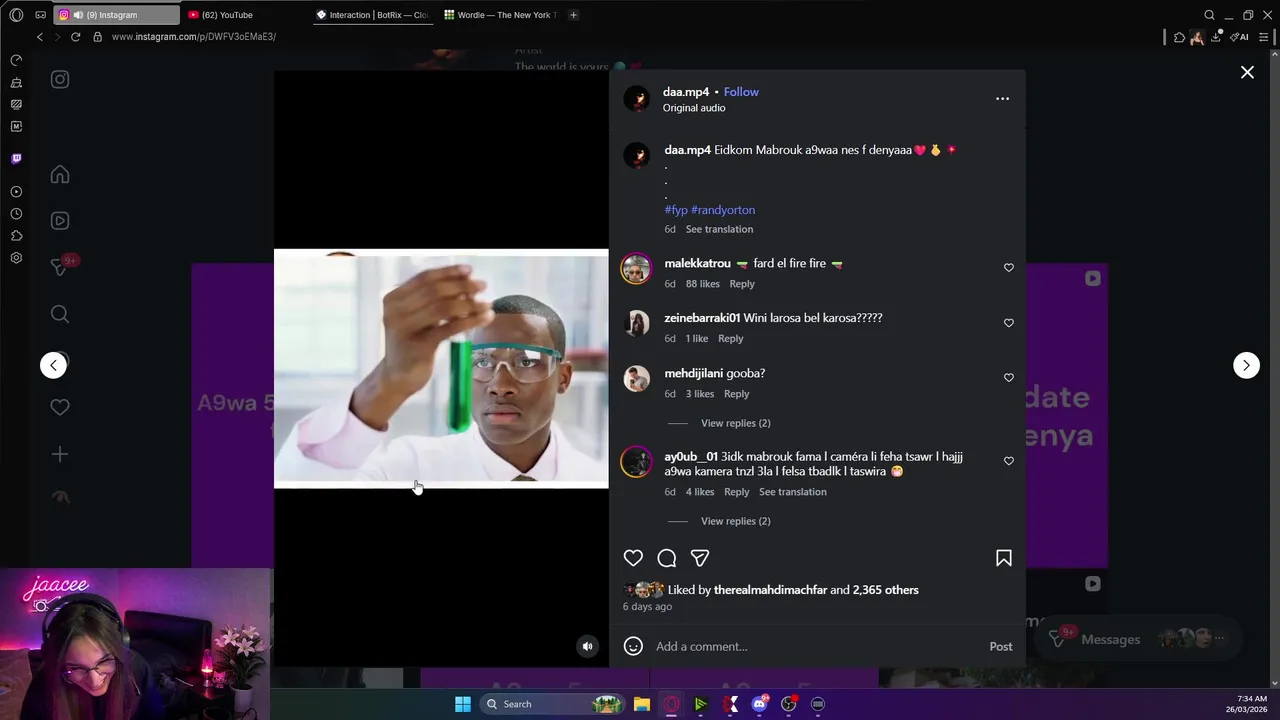Open browser downloads icon
The width and height of the screenshot is (1280, 720).
1217,37
